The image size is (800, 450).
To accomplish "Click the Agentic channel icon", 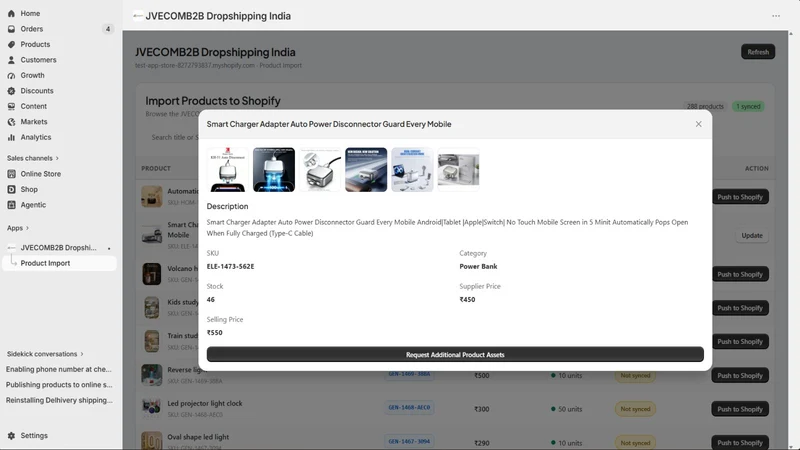I will pos(11,205).
